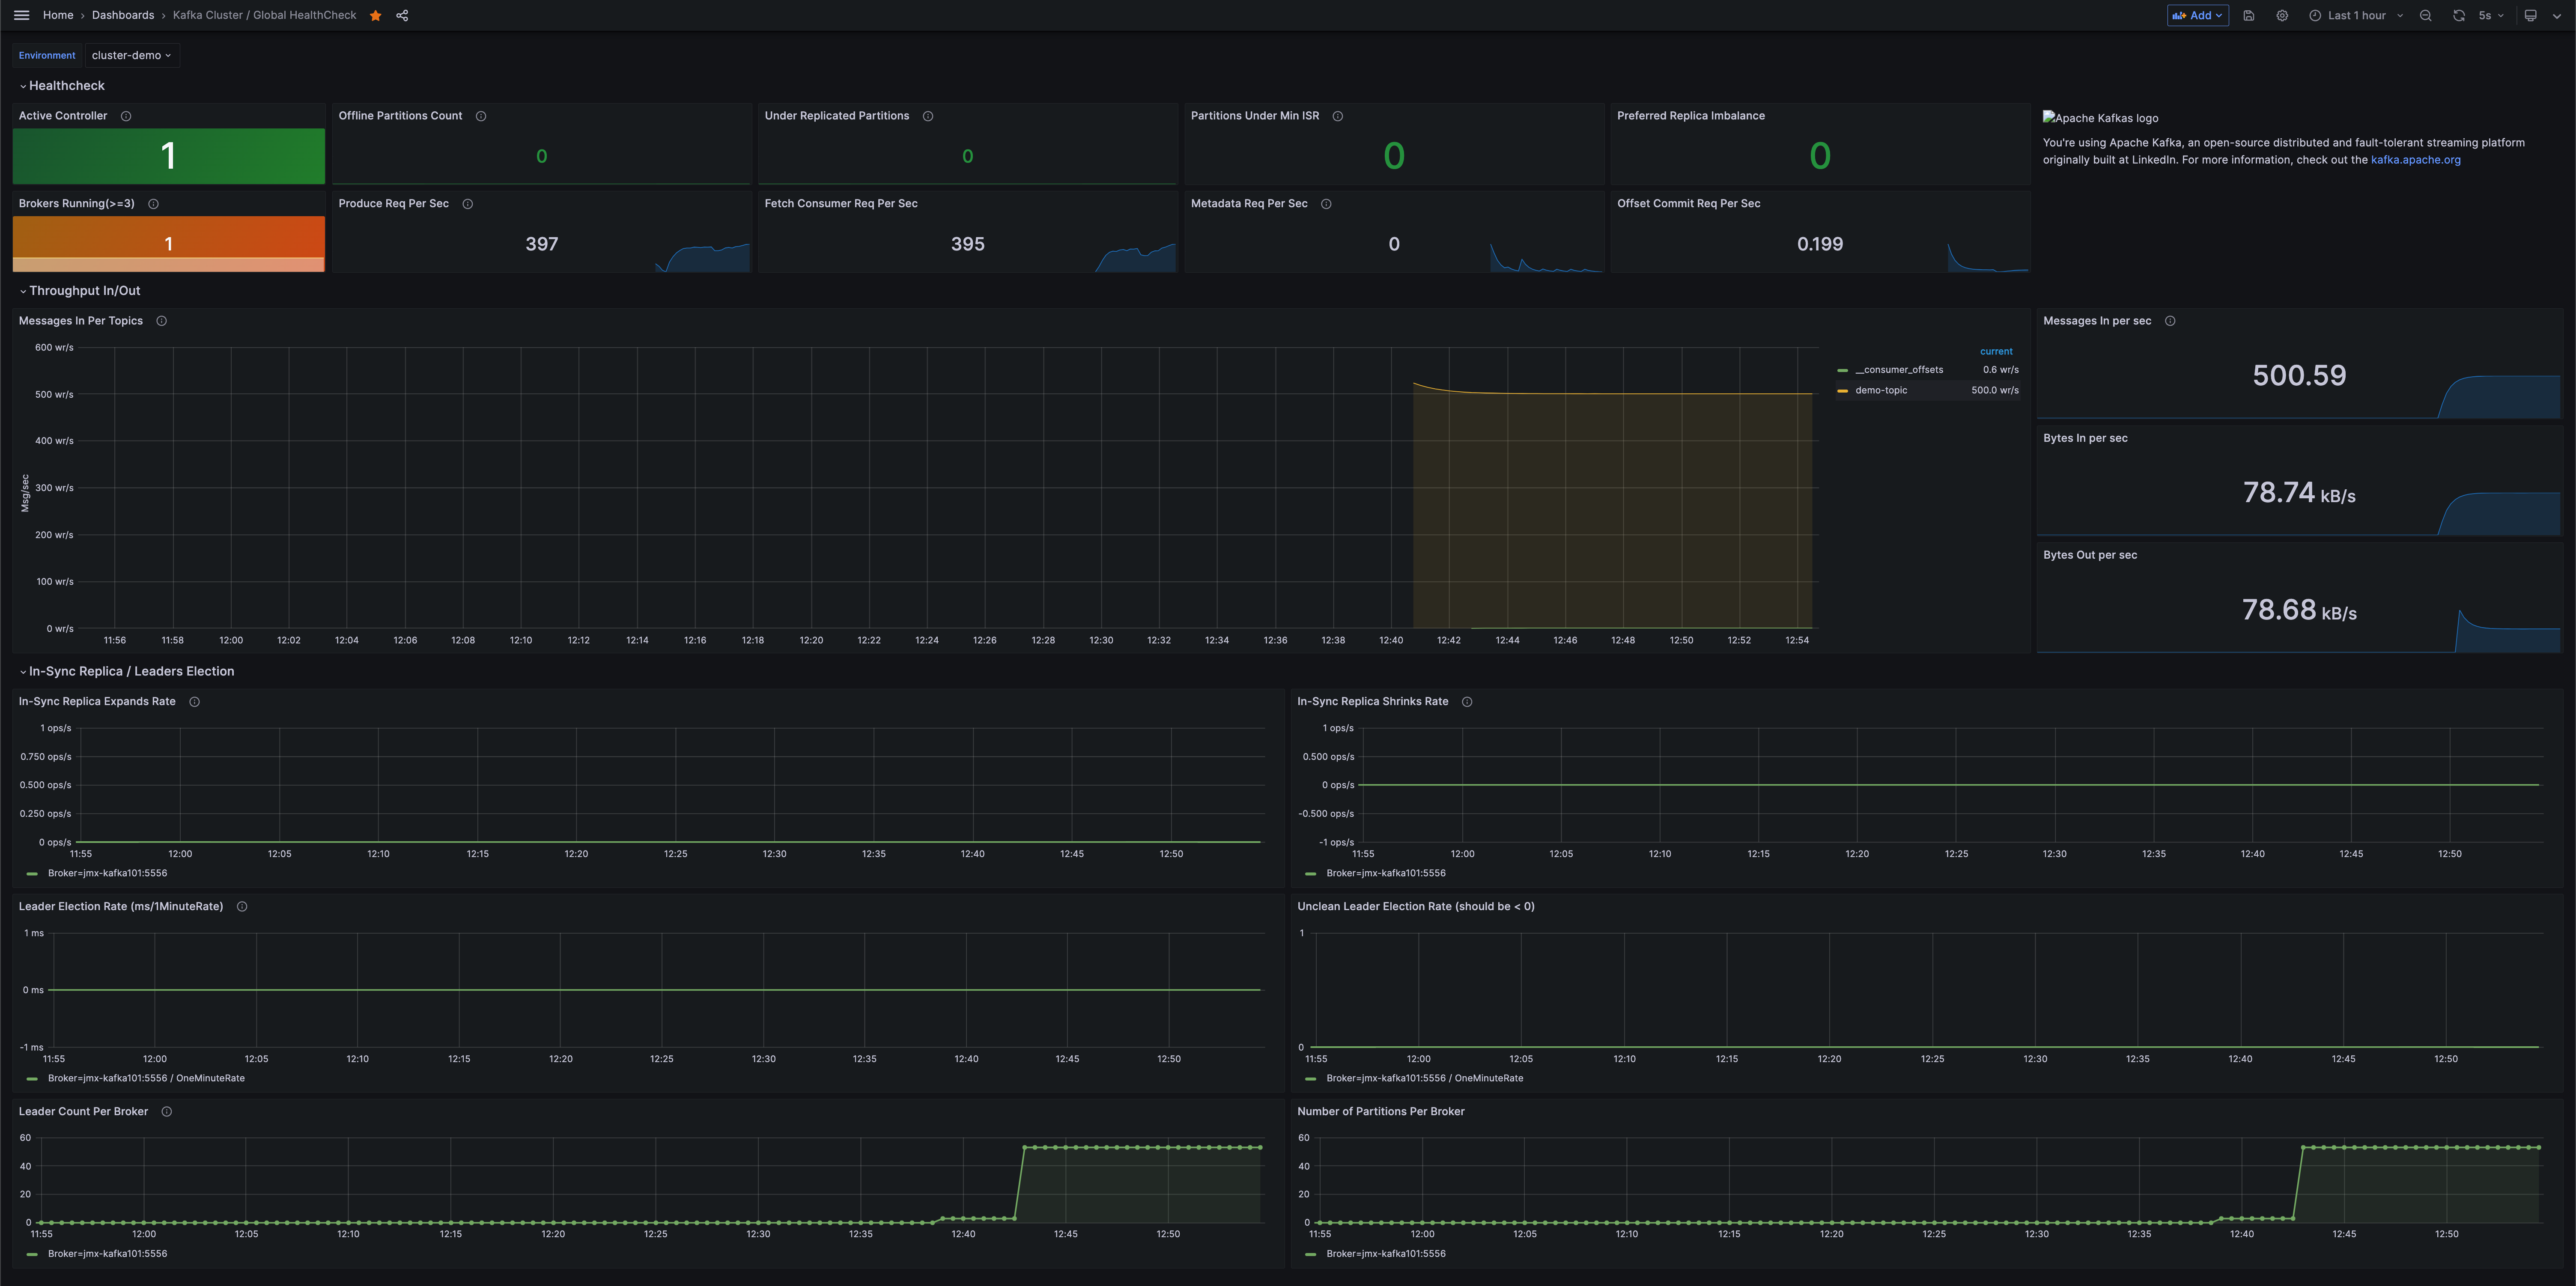Unstar this dashboard with the star icon
2576x1286 pixels.
click(x=376, y=16)
